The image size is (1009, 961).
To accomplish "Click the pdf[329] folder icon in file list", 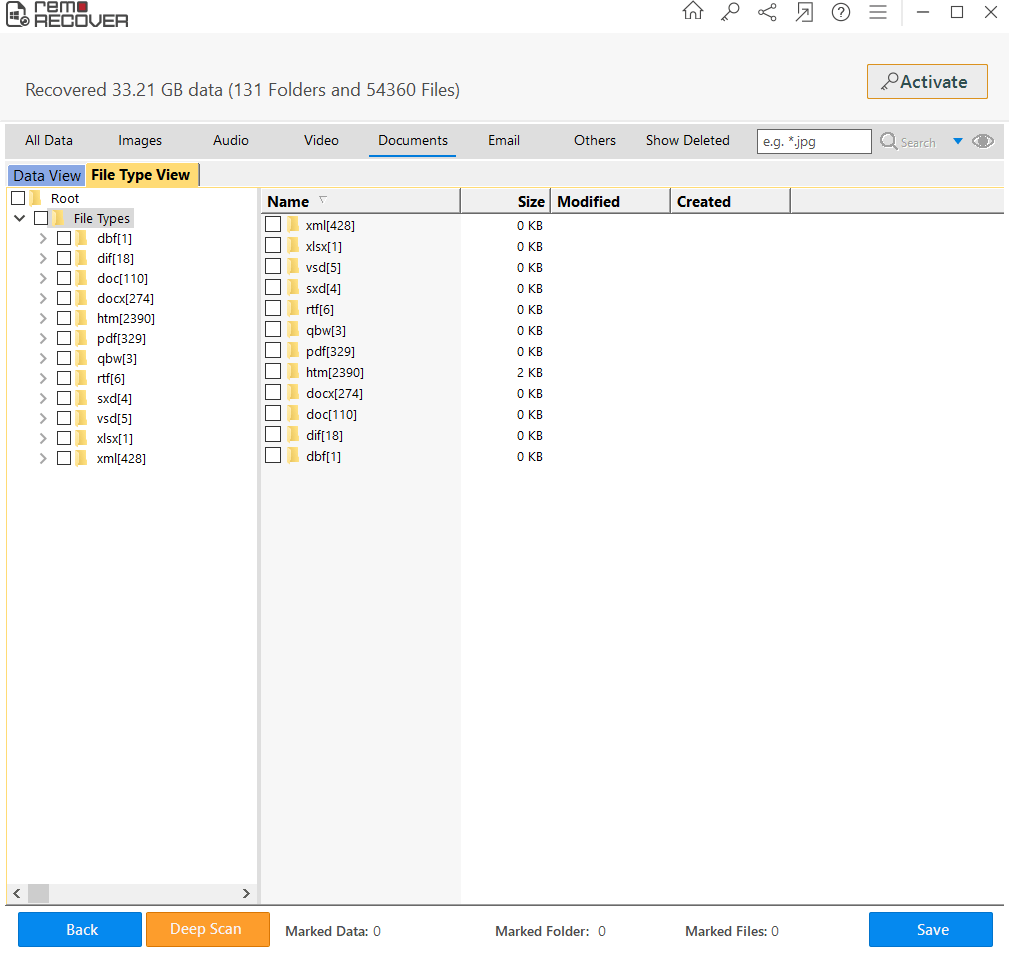I will click(294, 351).
